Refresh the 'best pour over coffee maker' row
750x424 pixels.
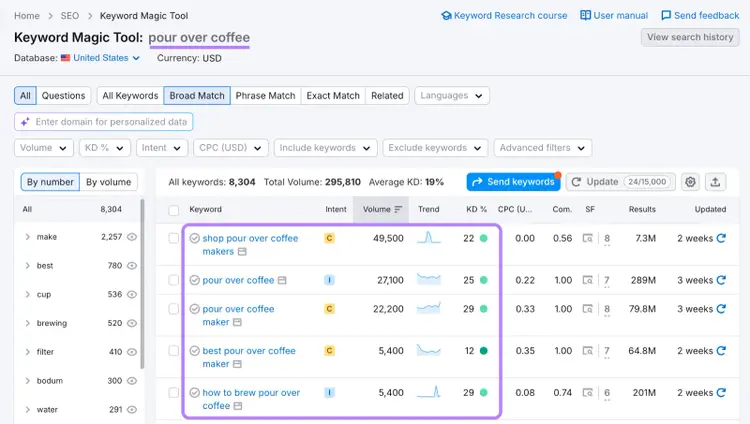click(x=721, y=351)
